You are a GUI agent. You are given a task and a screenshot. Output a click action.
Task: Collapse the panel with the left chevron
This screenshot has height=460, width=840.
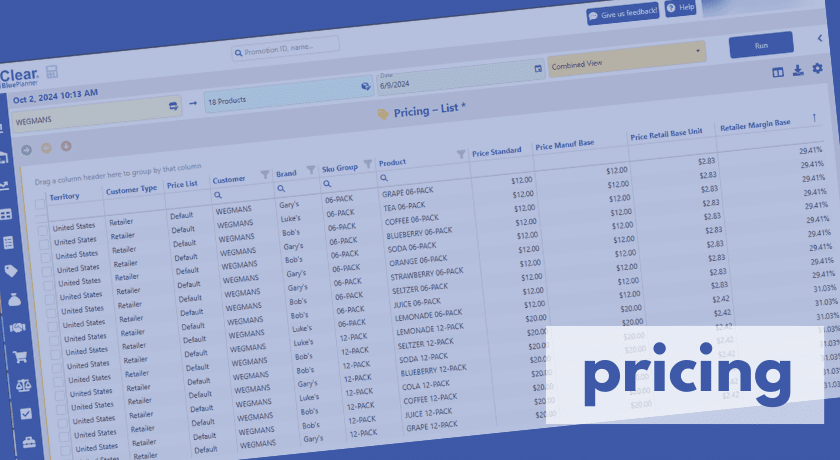(x=820, y=38)
